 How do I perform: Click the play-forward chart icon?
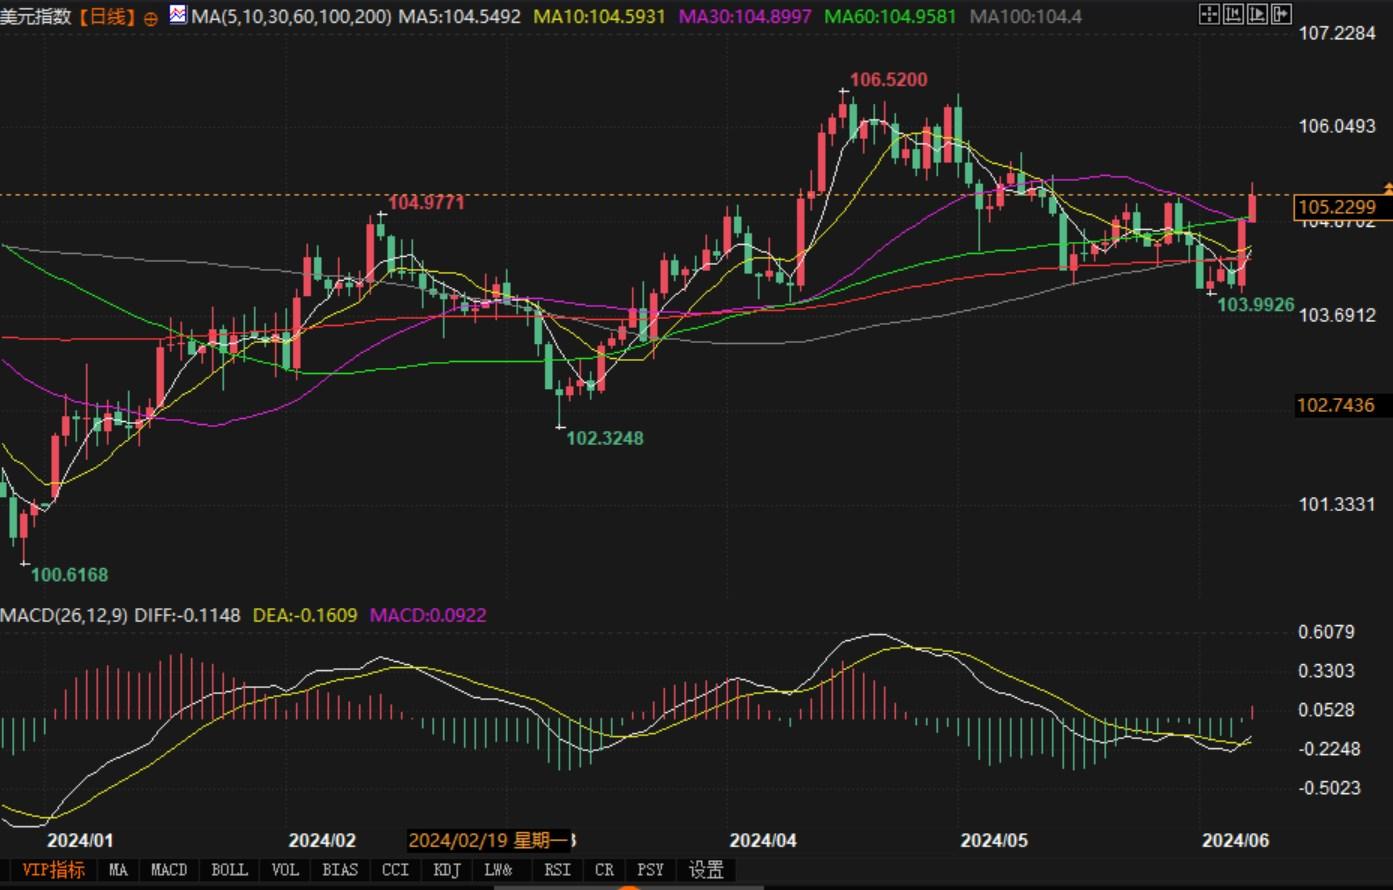coord(1257,14)
